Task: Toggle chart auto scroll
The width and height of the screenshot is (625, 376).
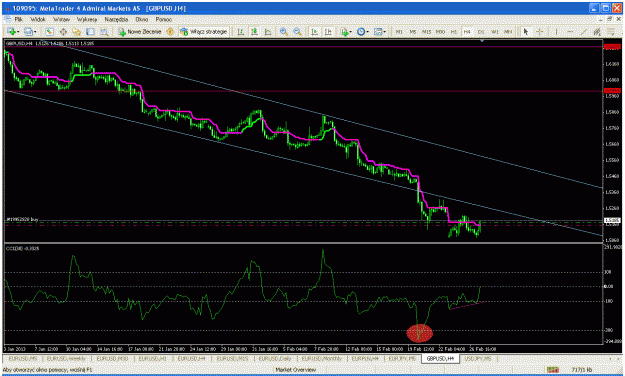Action: (x=314, y=32)
